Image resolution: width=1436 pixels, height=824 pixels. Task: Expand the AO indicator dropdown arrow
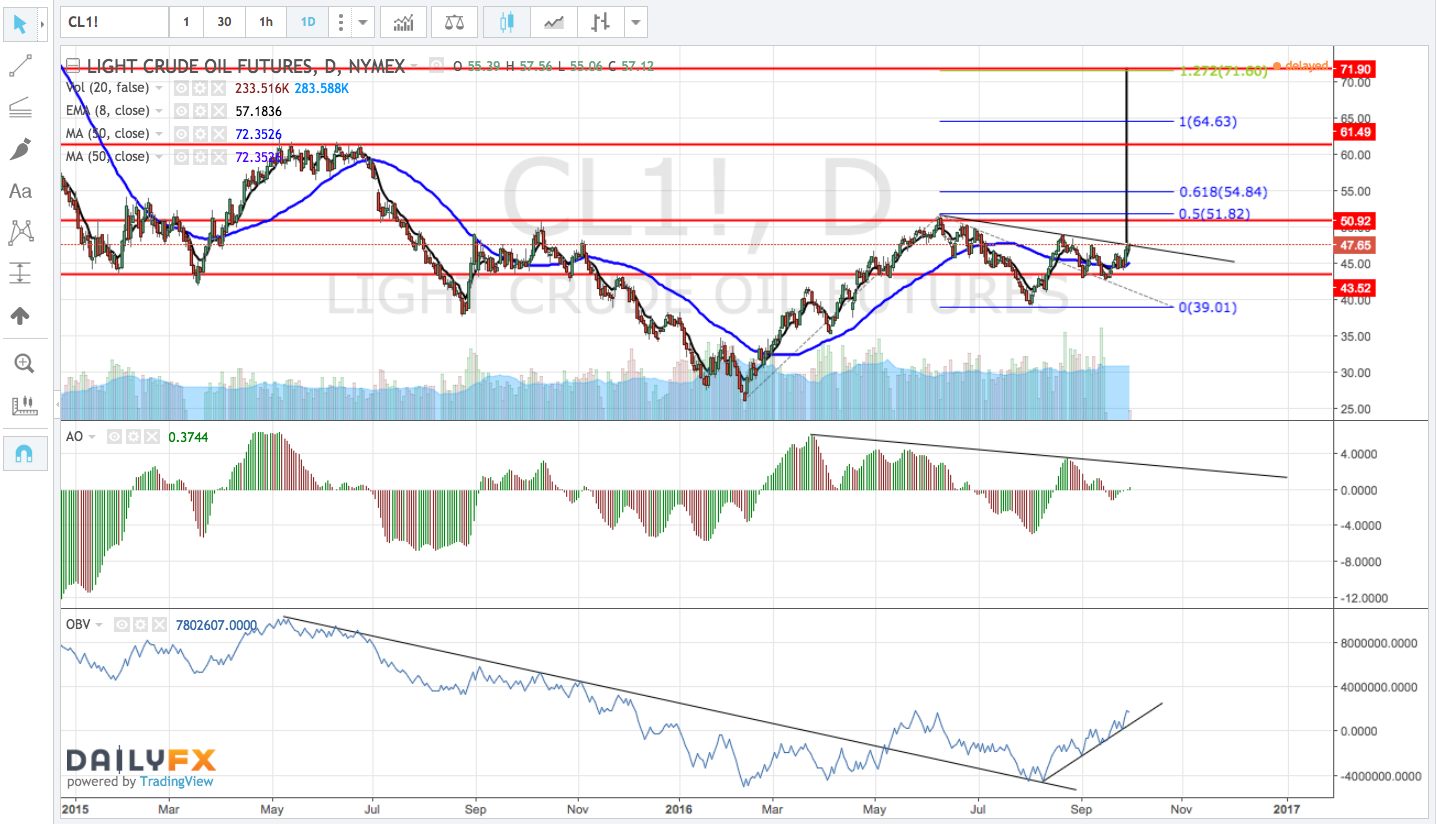pos(92,437)
